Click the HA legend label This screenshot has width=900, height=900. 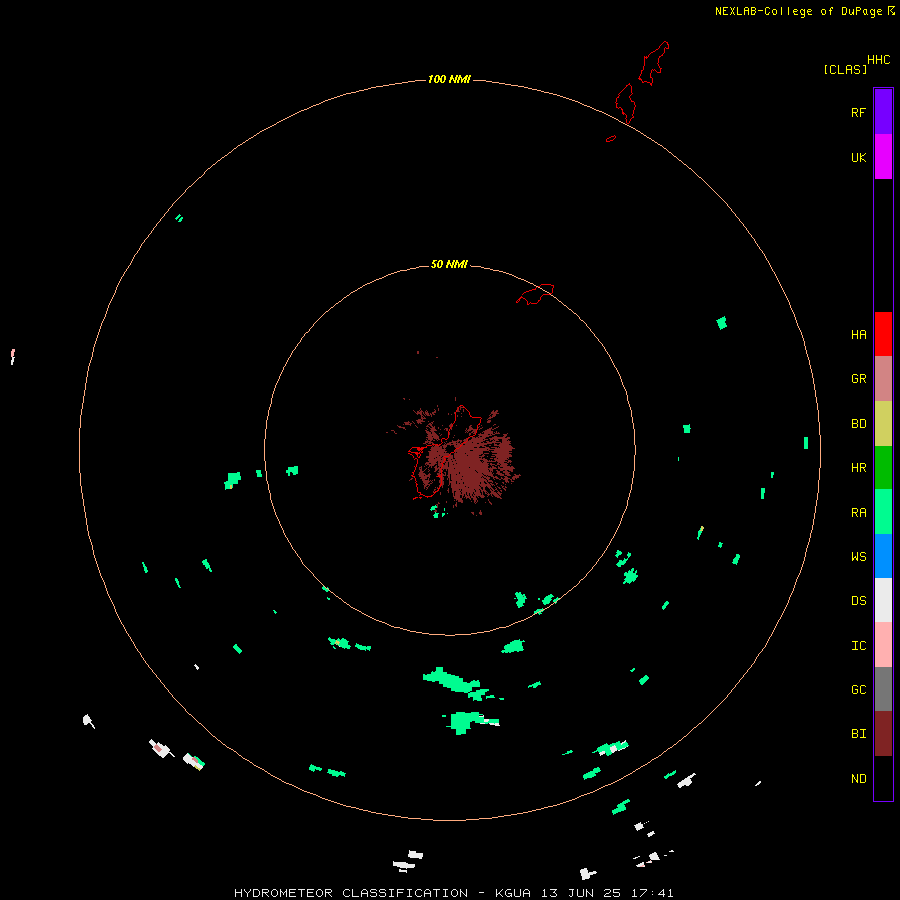click(x=859, y=335)
